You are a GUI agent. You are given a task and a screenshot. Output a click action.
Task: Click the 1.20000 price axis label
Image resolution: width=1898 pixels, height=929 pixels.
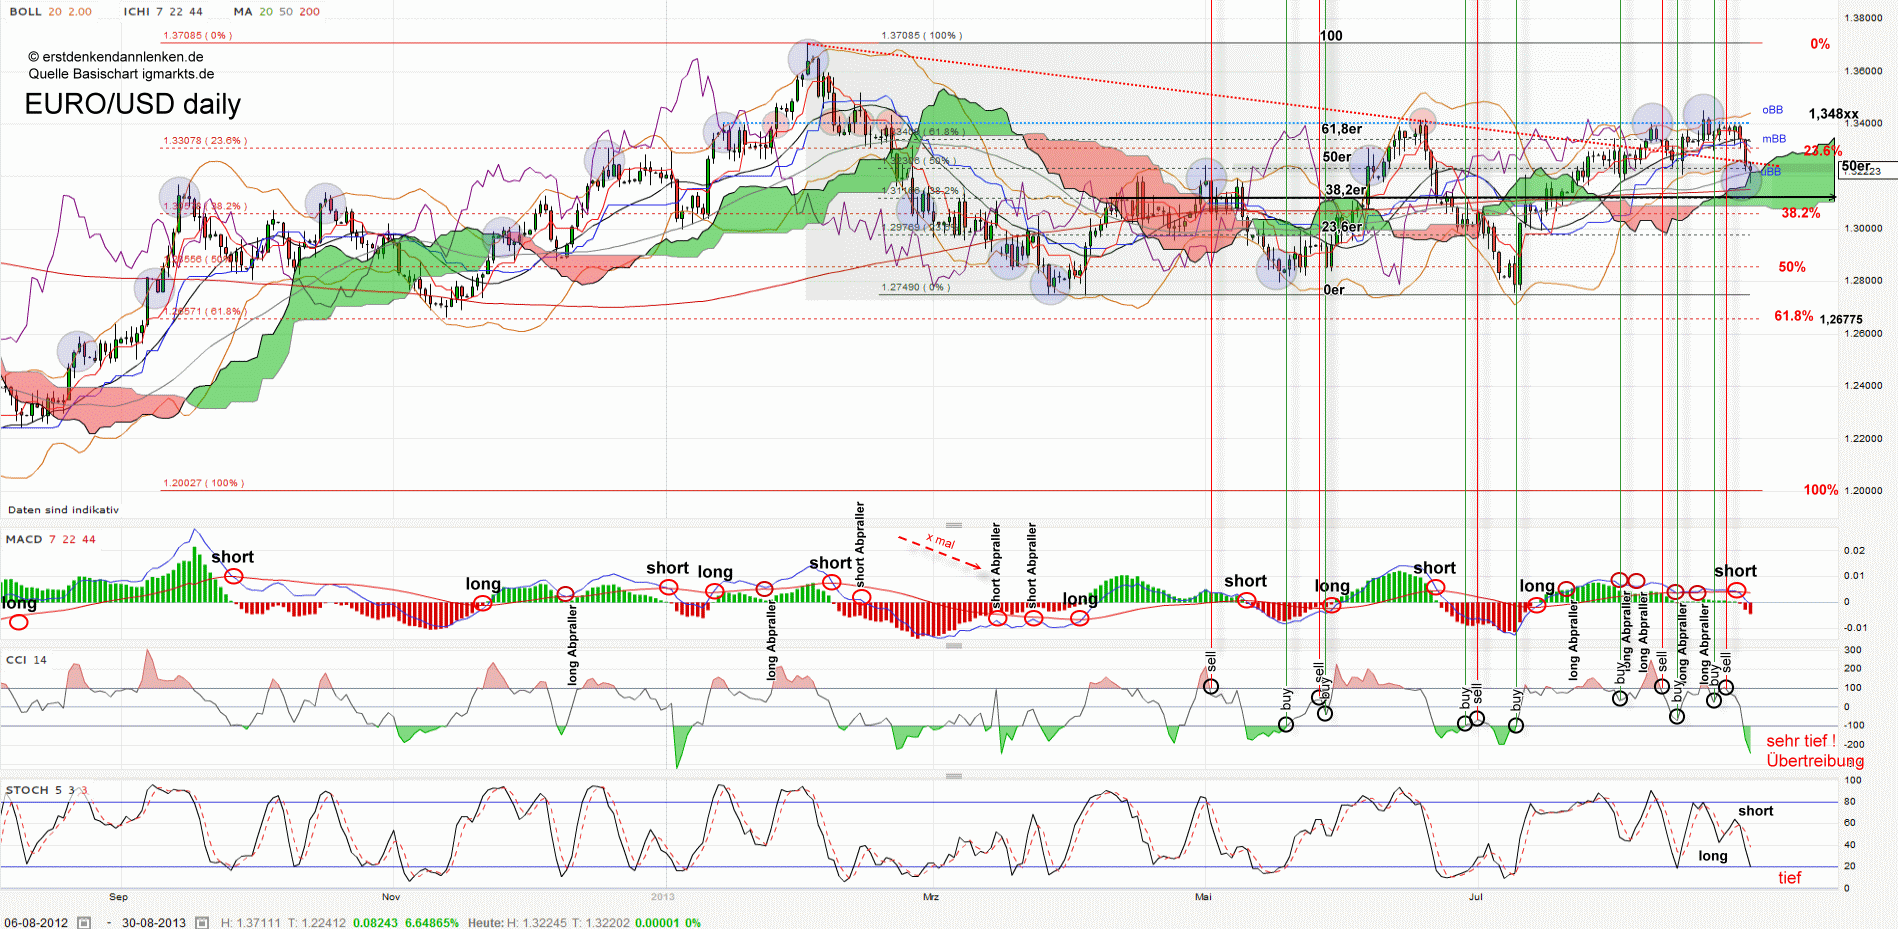[1864, 491]
